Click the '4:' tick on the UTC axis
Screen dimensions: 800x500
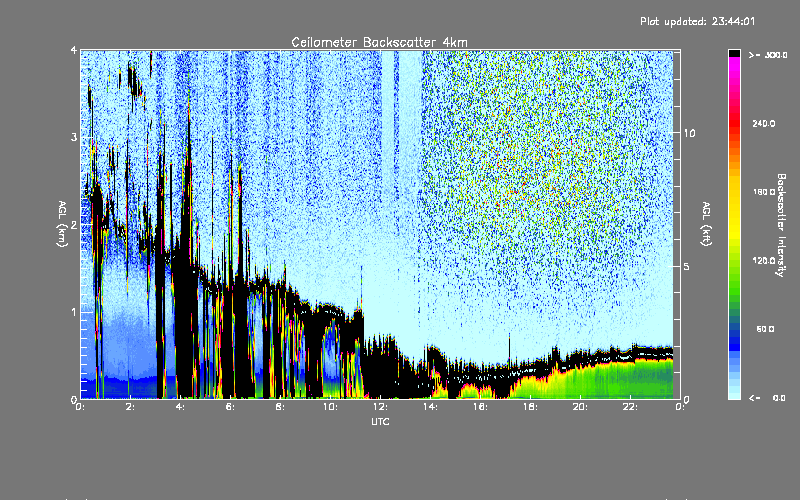point(181,407)
